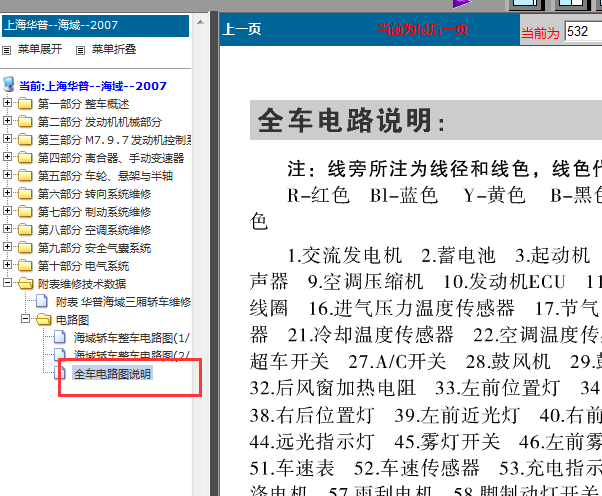602x496 pixels.
Task: Click folder icon of 第八部分 空调系统维修
Action: pos(25,230)
